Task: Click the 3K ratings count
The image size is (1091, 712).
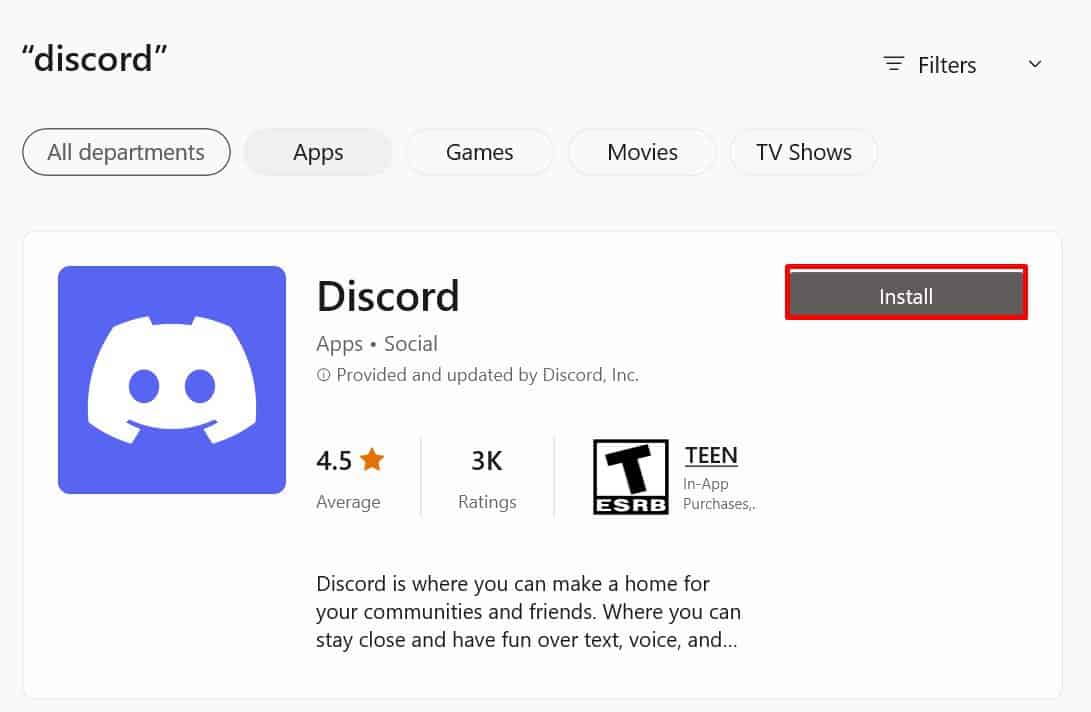Action: pyautogui.click(x=487, y=461)
